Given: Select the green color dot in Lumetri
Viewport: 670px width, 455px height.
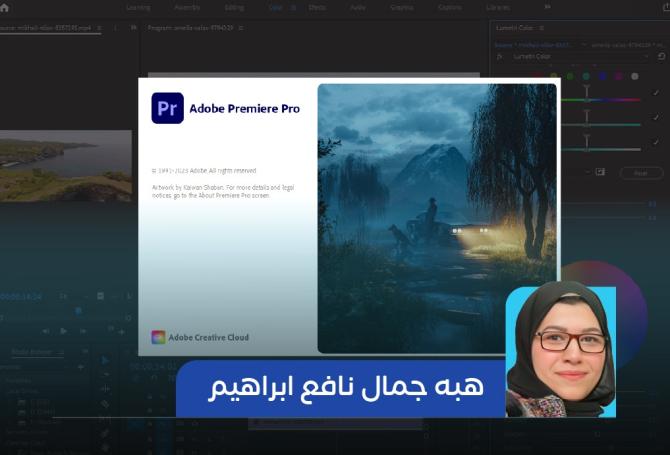Looking at the screenshot, I should click(570, 76).
